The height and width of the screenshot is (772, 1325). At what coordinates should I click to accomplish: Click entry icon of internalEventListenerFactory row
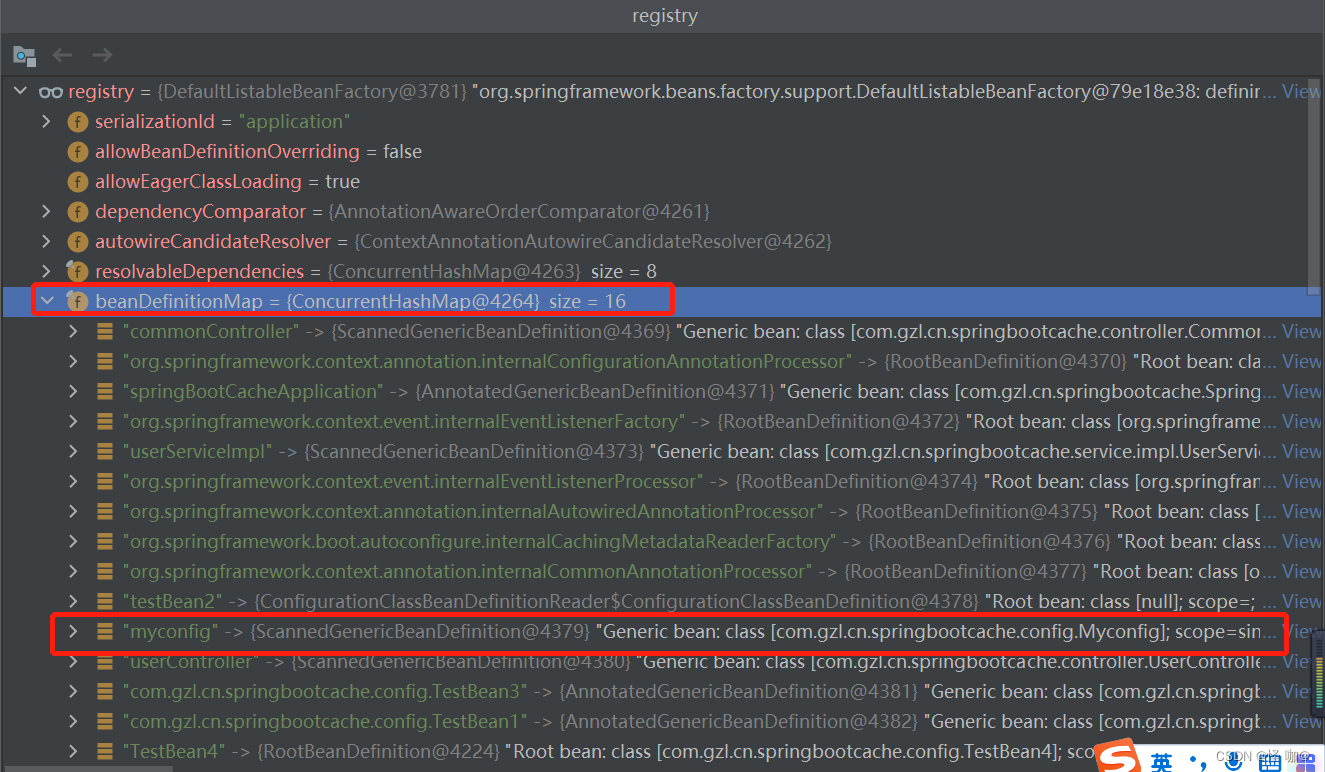(104, 422)
